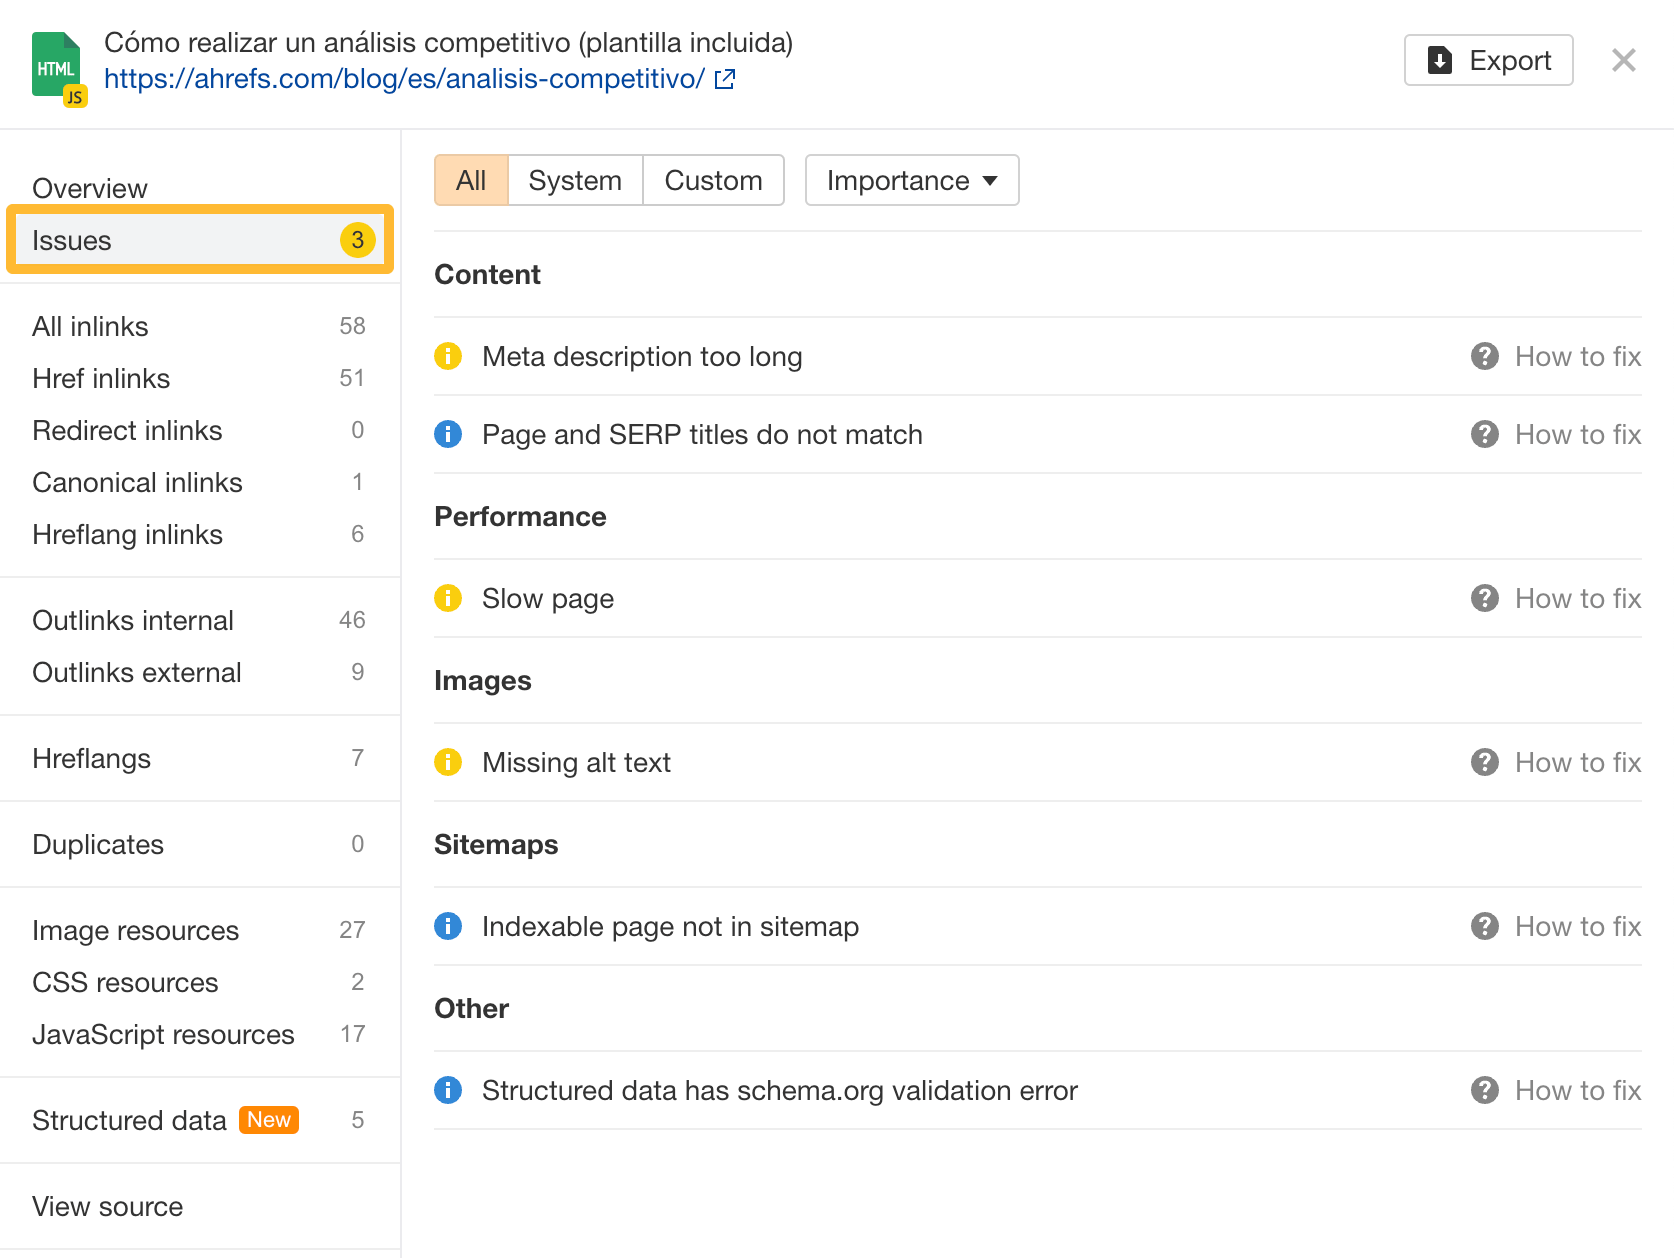Click the question mark icon beside Slow page
1674x1258 pixels.
pyautogui.click(x=1484, y=598)
